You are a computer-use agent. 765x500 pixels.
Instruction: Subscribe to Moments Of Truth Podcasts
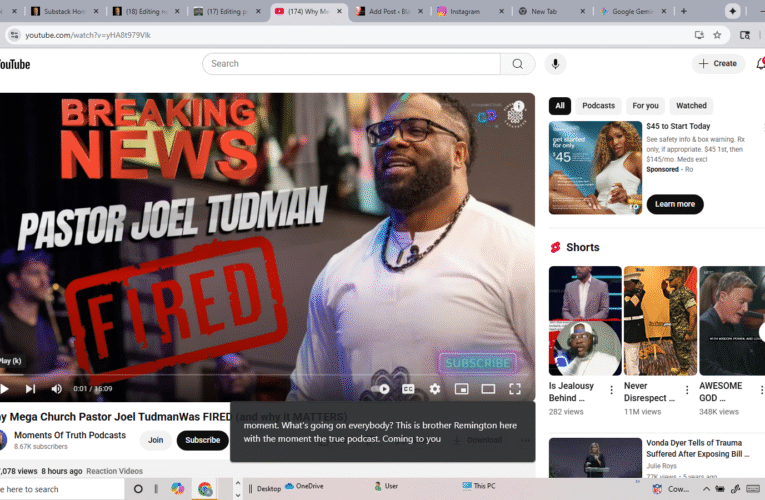(x=202, y=440)
